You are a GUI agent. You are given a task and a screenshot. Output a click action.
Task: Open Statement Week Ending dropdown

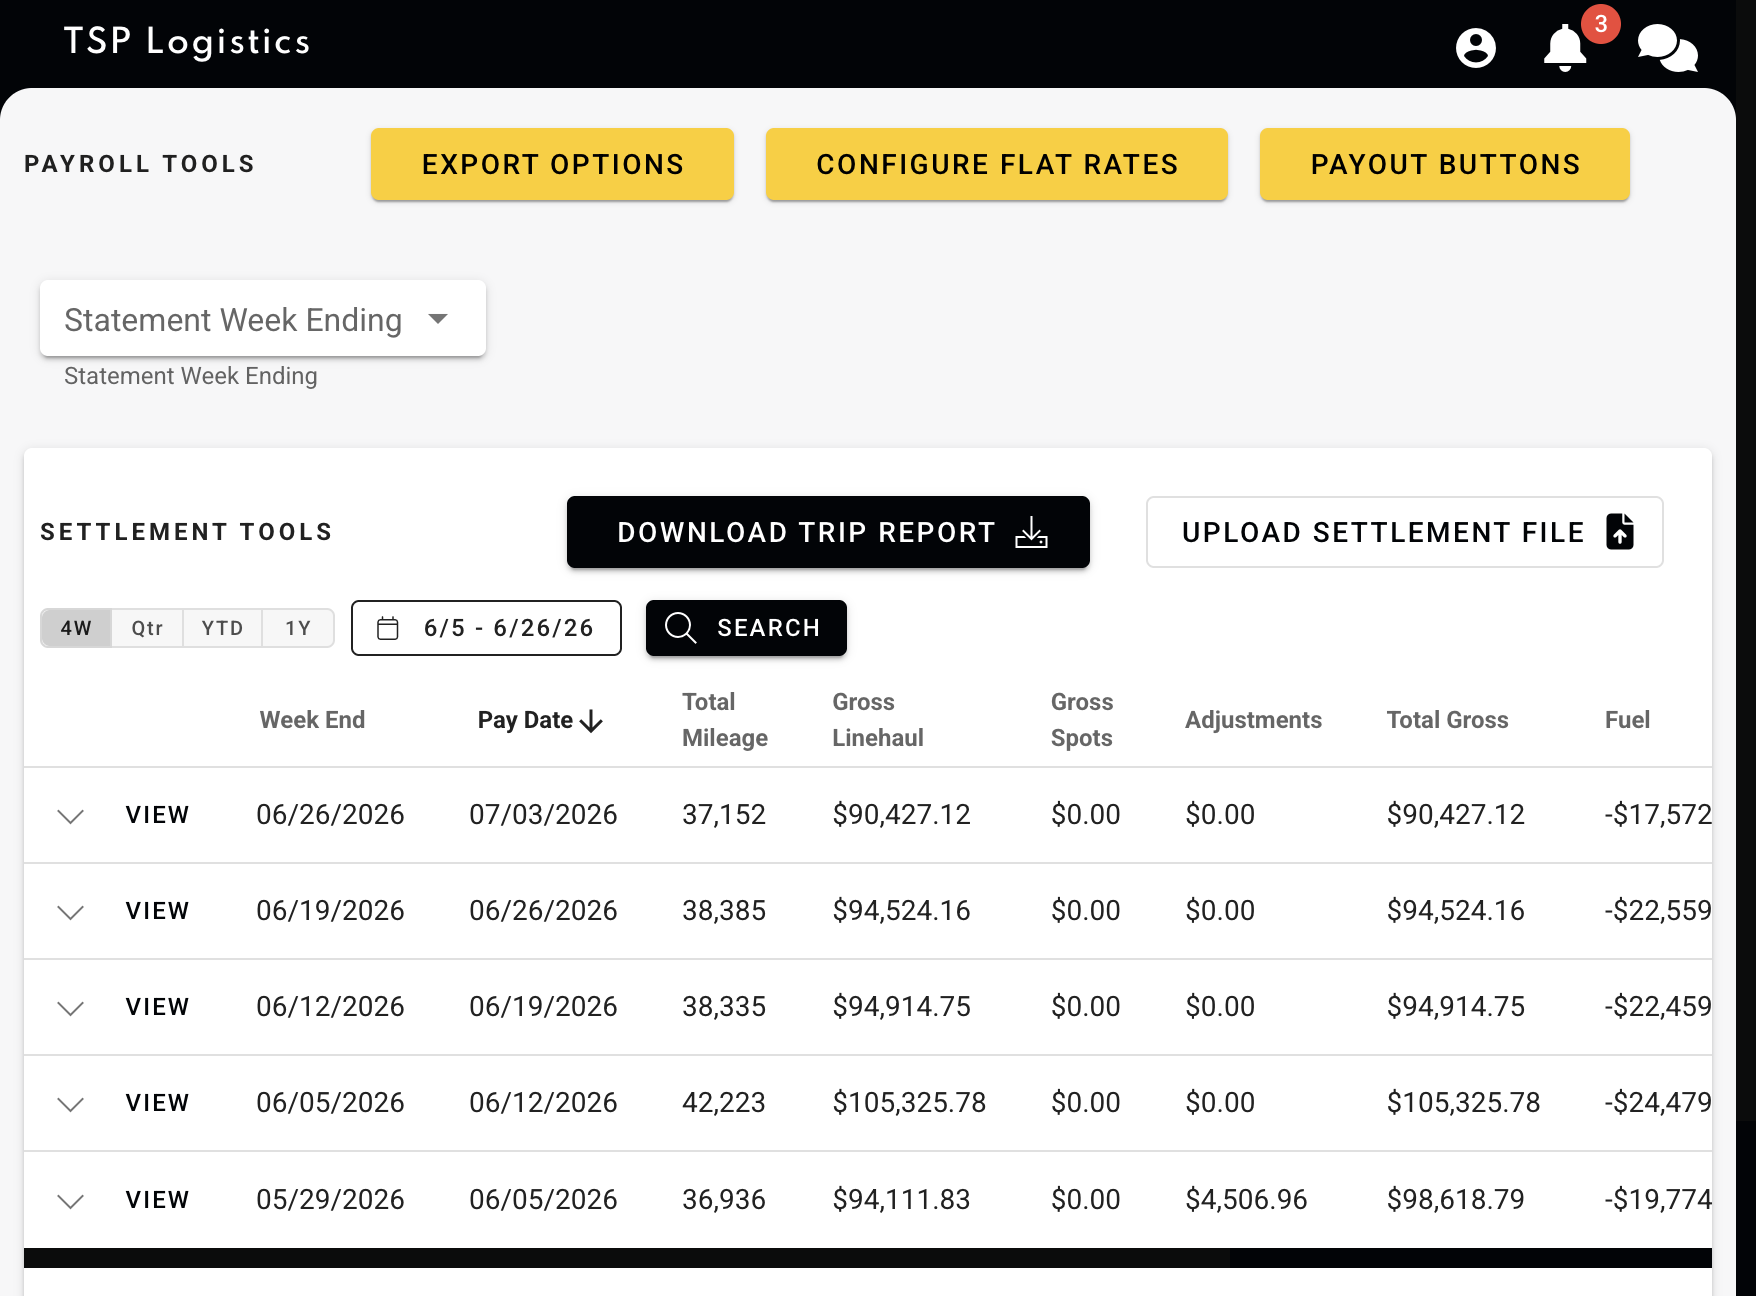point(263,318)
